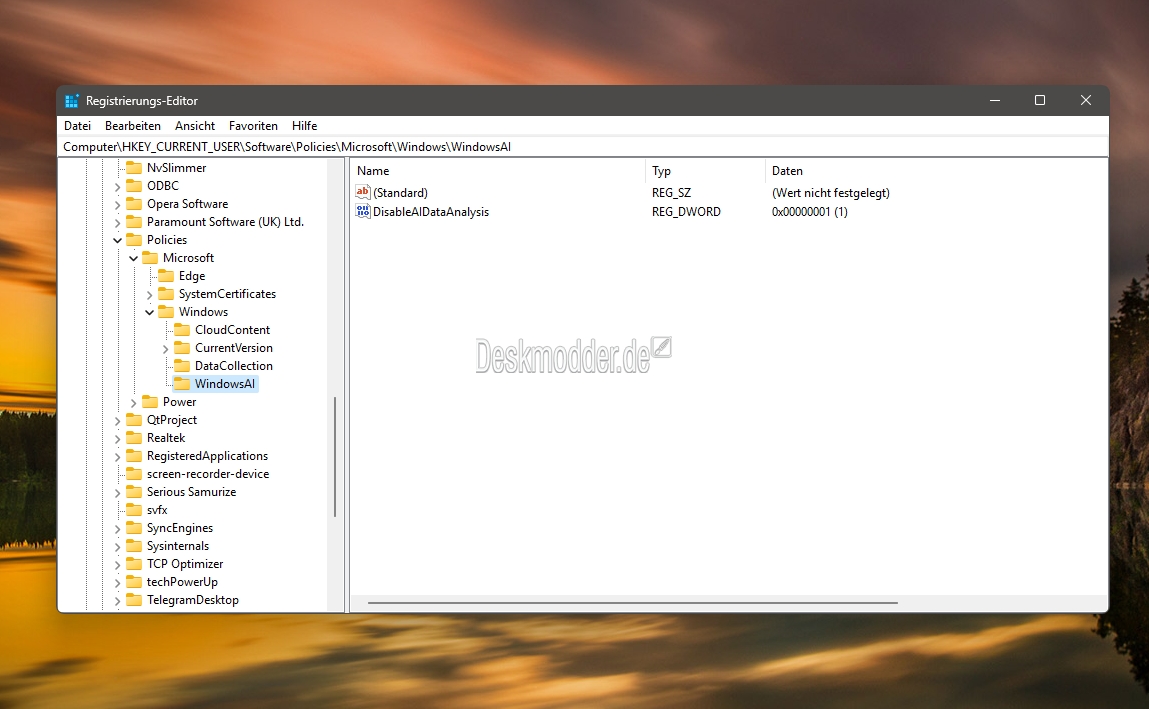The width and height of the screenshot is (1149, 709).
Task: Click the SyncEngines folder icon
Action: click(x=134, y=528)
